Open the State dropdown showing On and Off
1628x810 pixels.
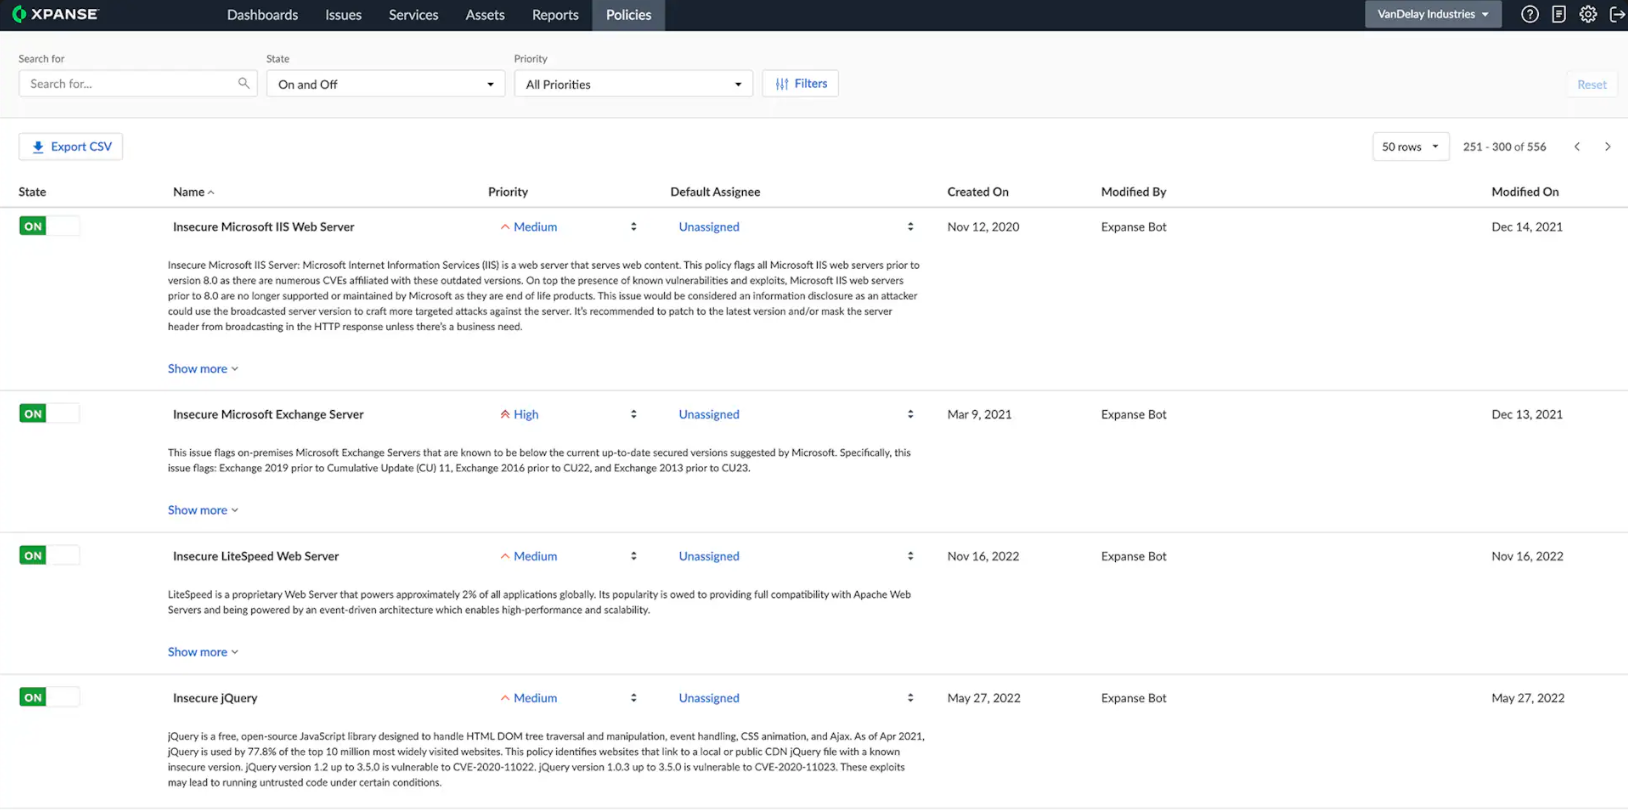[385, 84]
